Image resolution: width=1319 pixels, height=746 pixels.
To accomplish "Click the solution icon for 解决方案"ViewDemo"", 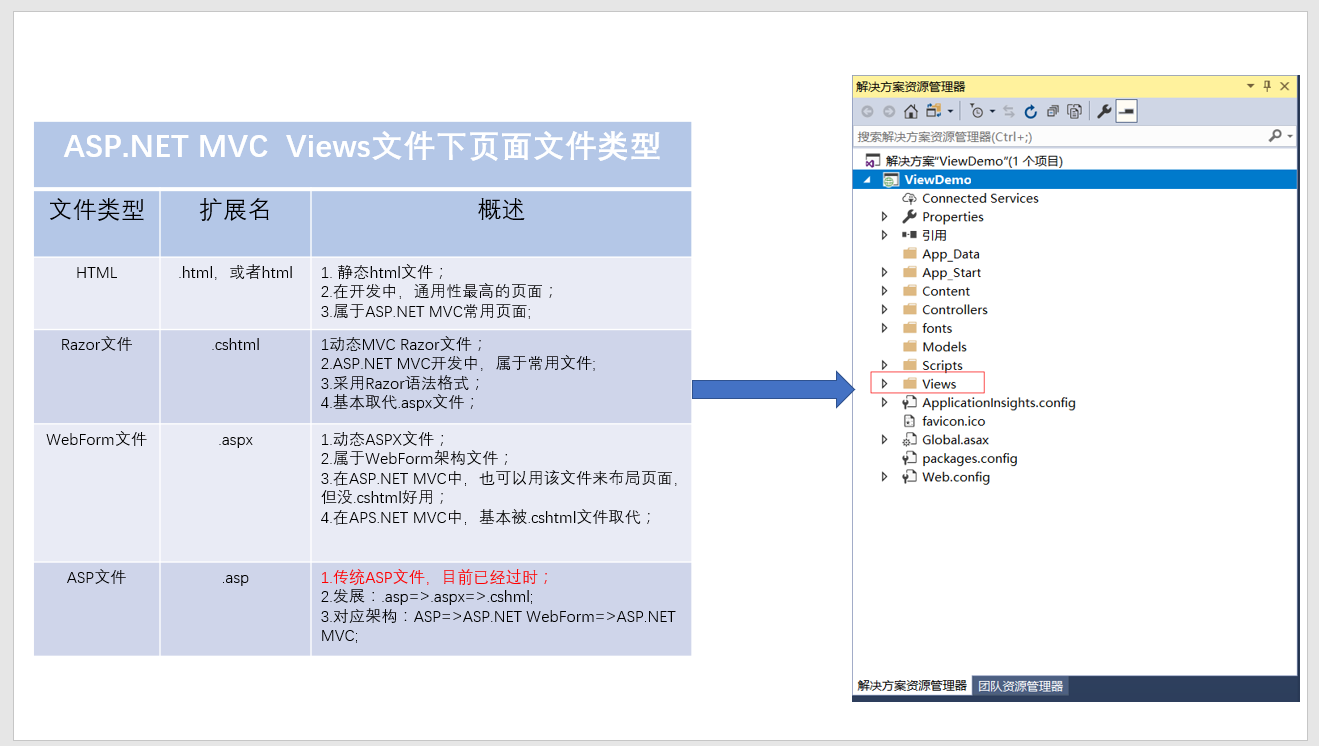I will point(873,161).
